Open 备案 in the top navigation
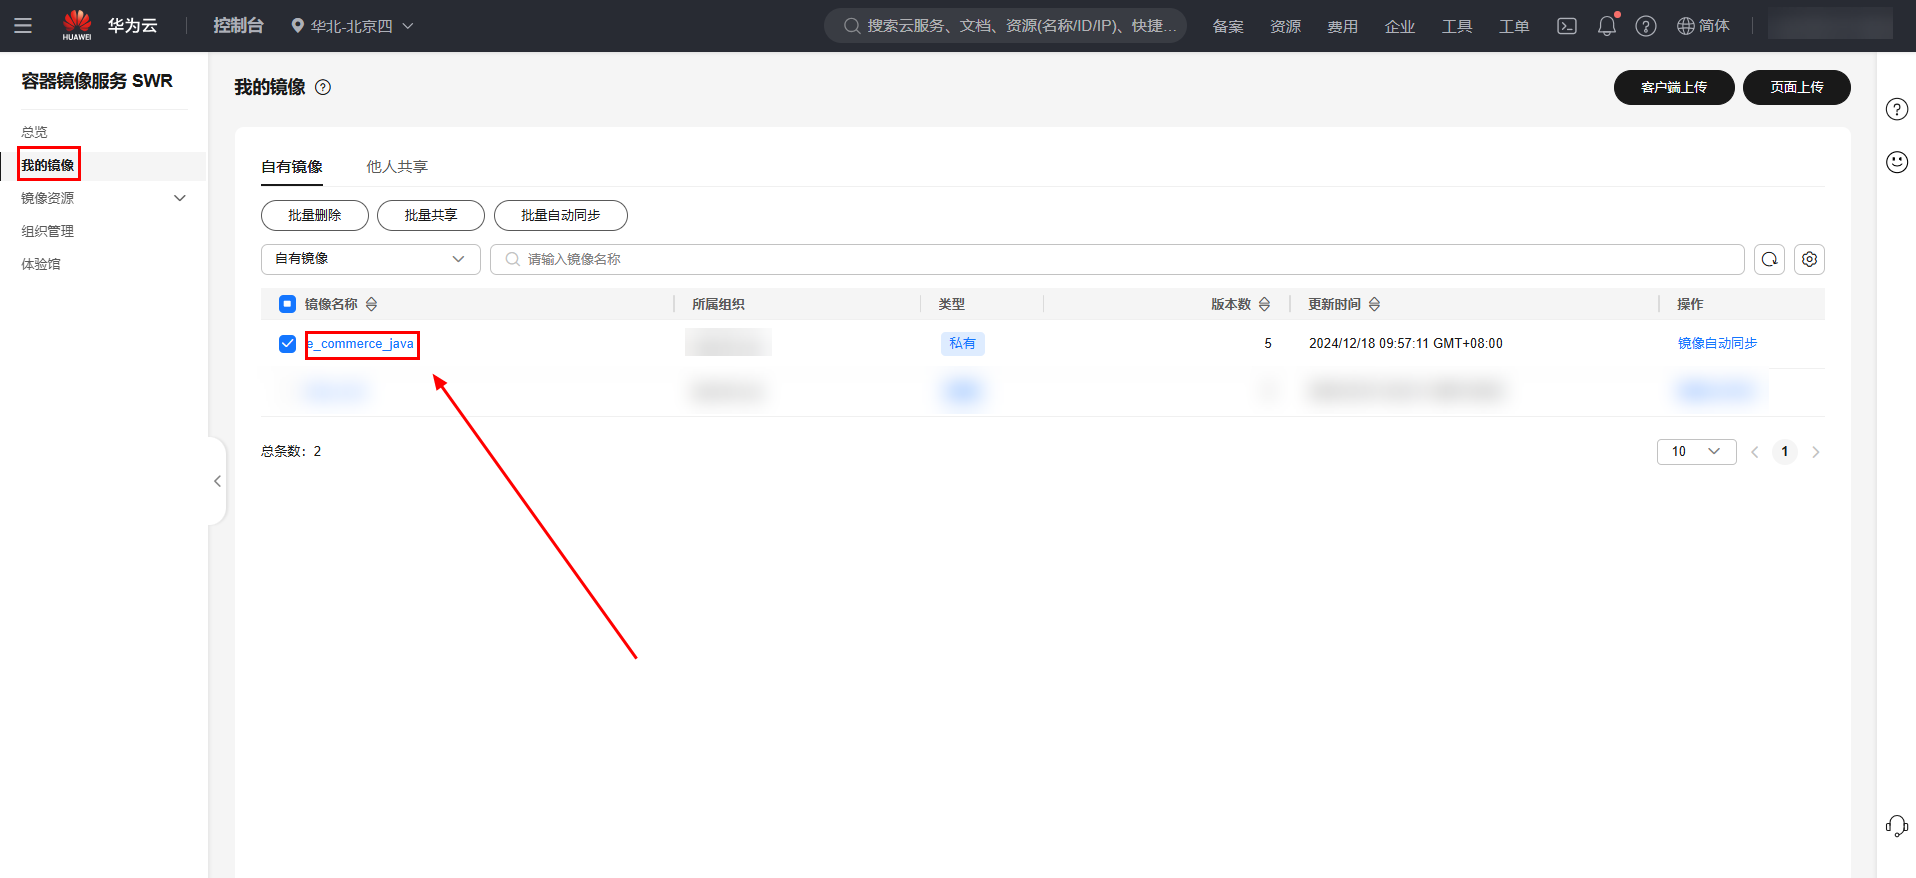1916x878 pixels. pos(1228,26)
